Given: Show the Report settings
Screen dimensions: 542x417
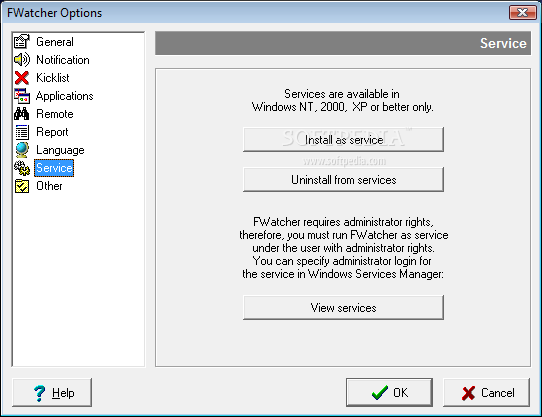Looking at the screenshot, I should click(52, 132).
